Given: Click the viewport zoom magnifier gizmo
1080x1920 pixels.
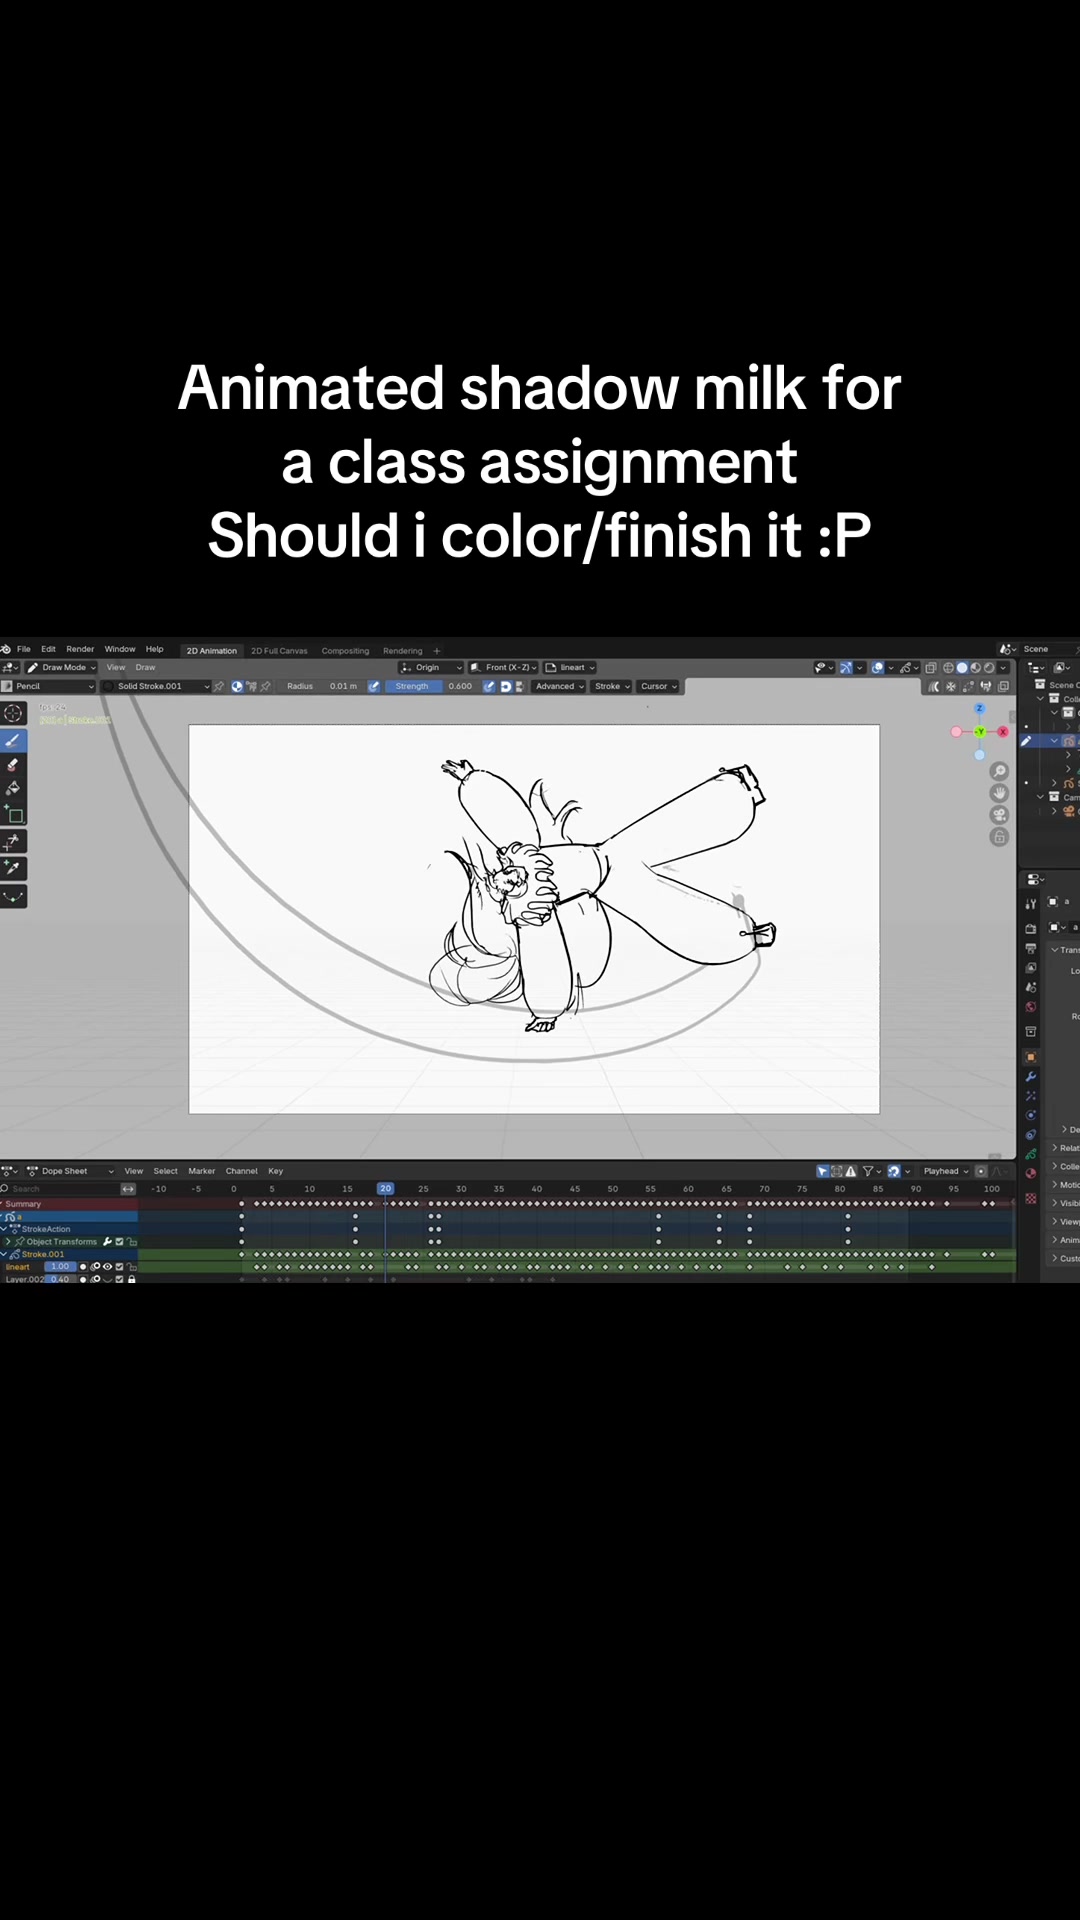Looking at the screenshot, I should (999, 771).
